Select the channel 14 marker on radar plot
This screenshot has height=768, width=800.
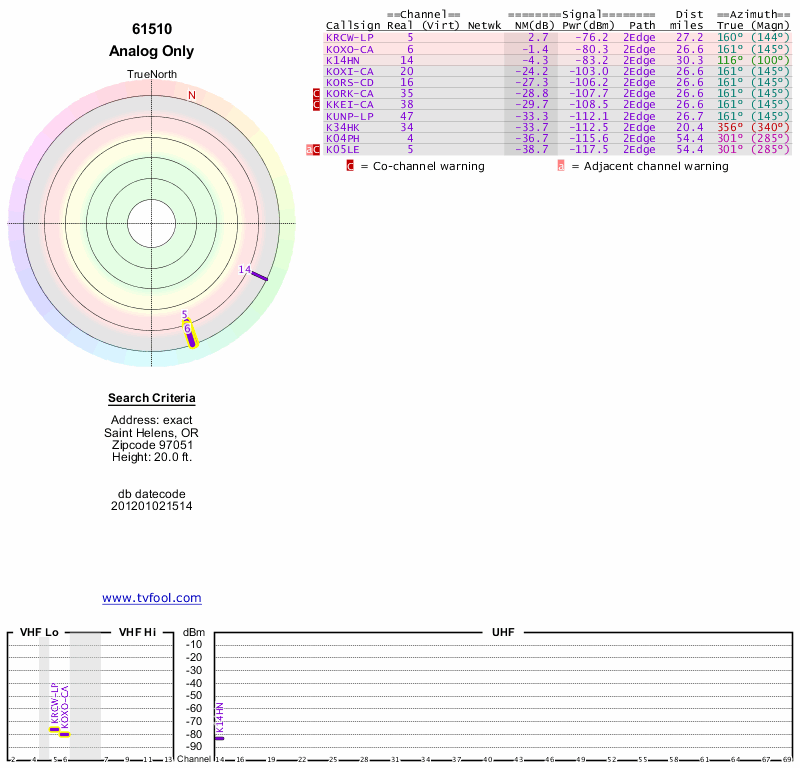[258, 275]
